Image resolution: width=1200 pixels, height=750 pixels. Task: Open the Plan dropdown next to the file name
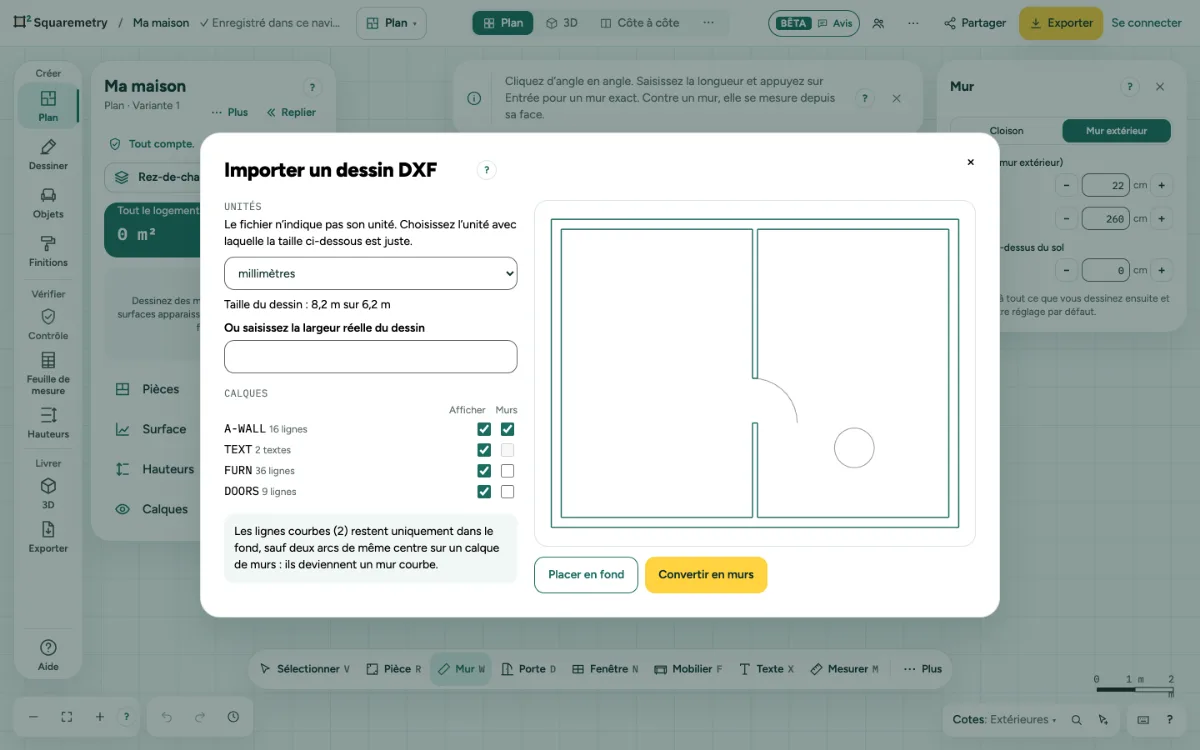pos(391,23)
